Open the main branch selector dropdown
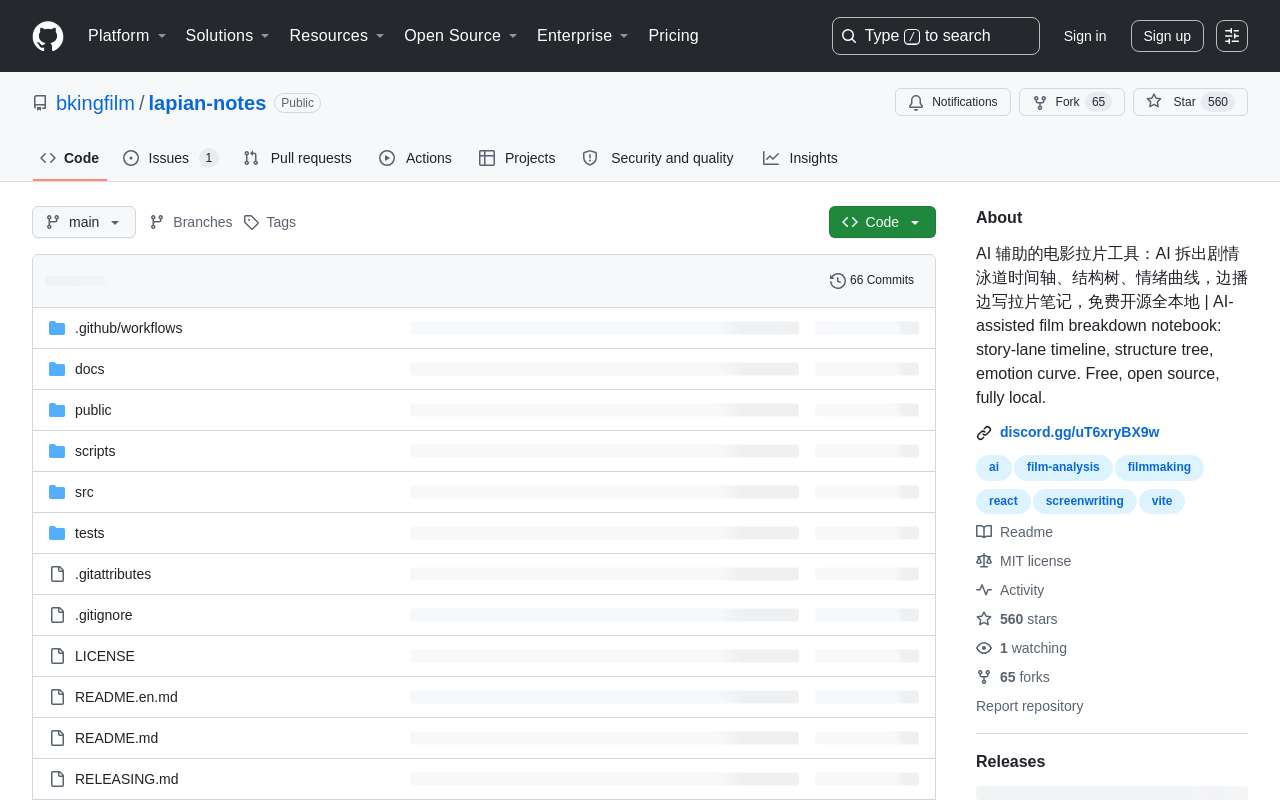This screenshot has height=800, width=1280. pos(84,222)
